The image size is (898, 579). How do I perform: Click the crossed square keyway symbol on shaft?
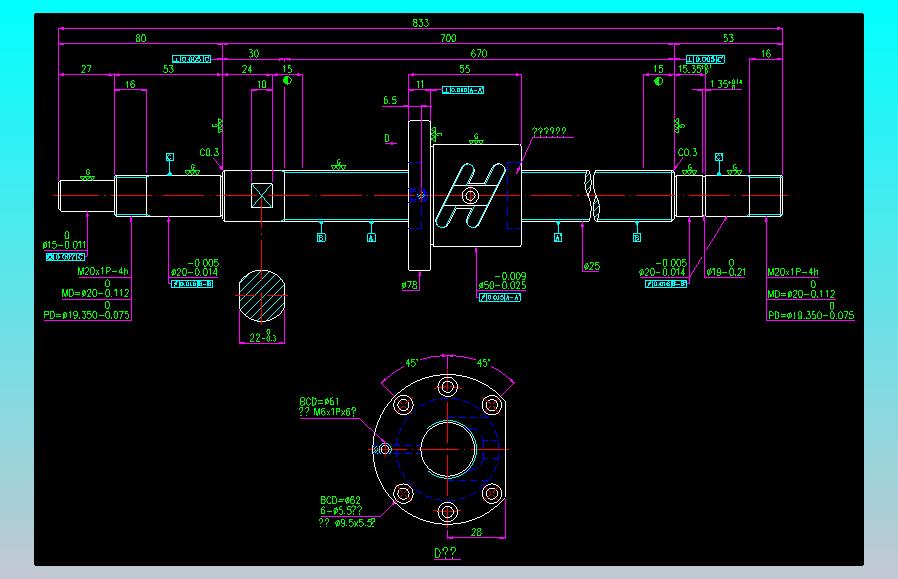coord(262,195)
